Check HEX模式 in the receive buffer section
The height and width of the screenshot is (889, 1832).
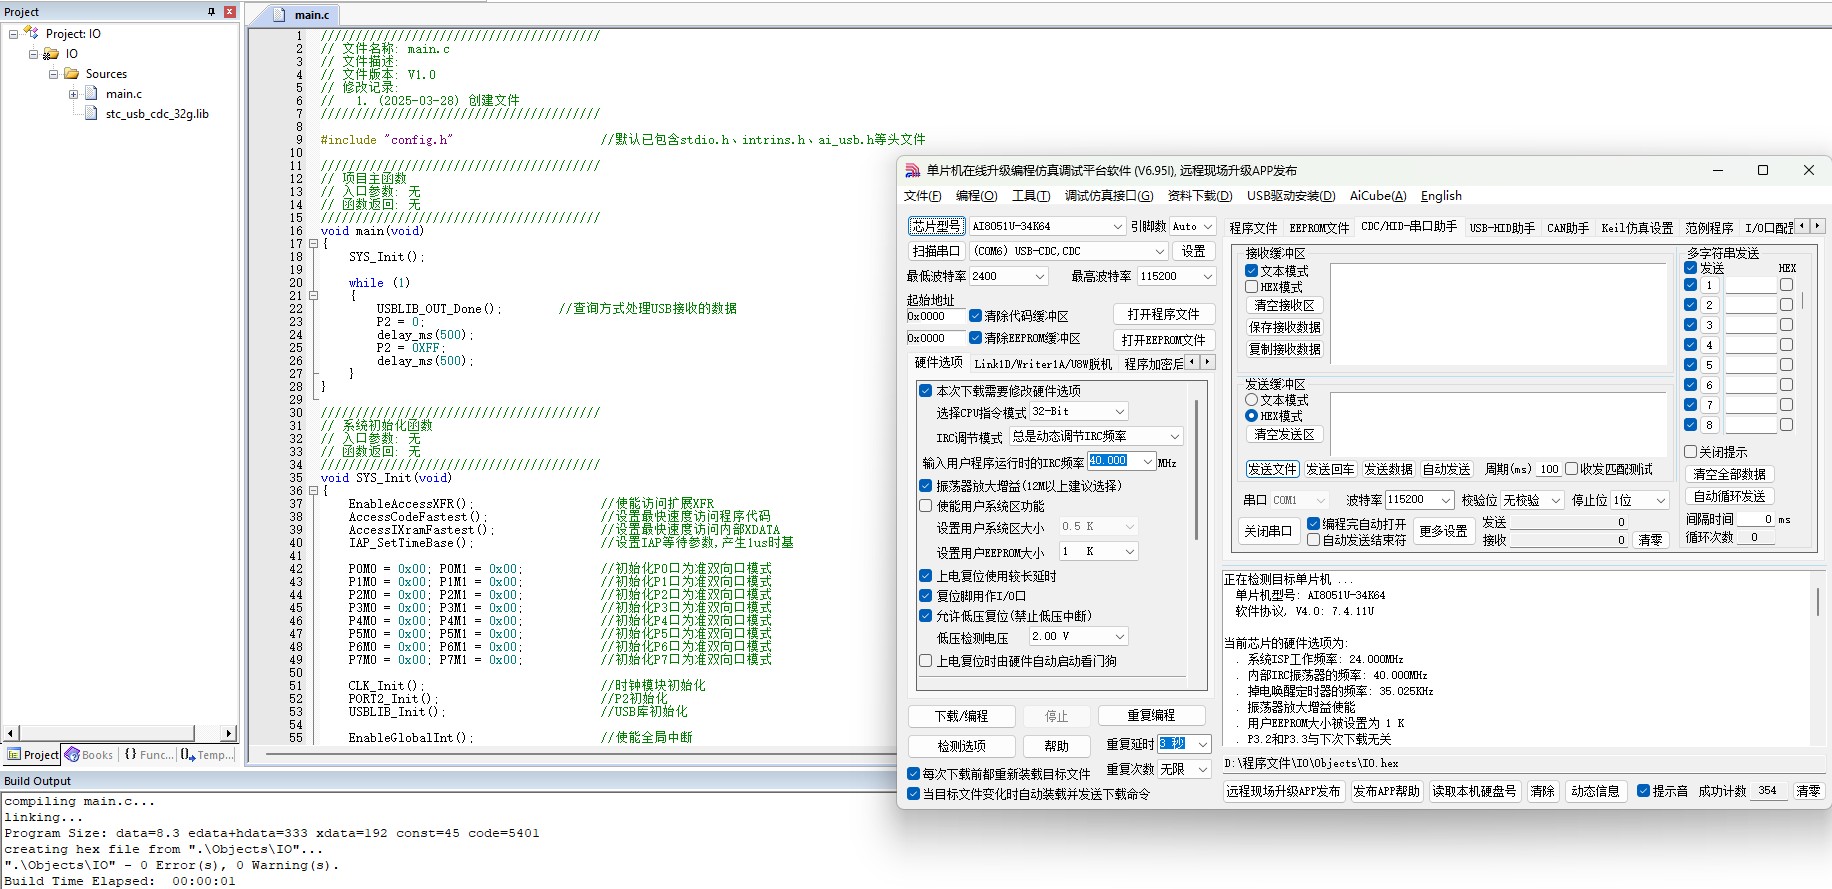pos(1251,287)
